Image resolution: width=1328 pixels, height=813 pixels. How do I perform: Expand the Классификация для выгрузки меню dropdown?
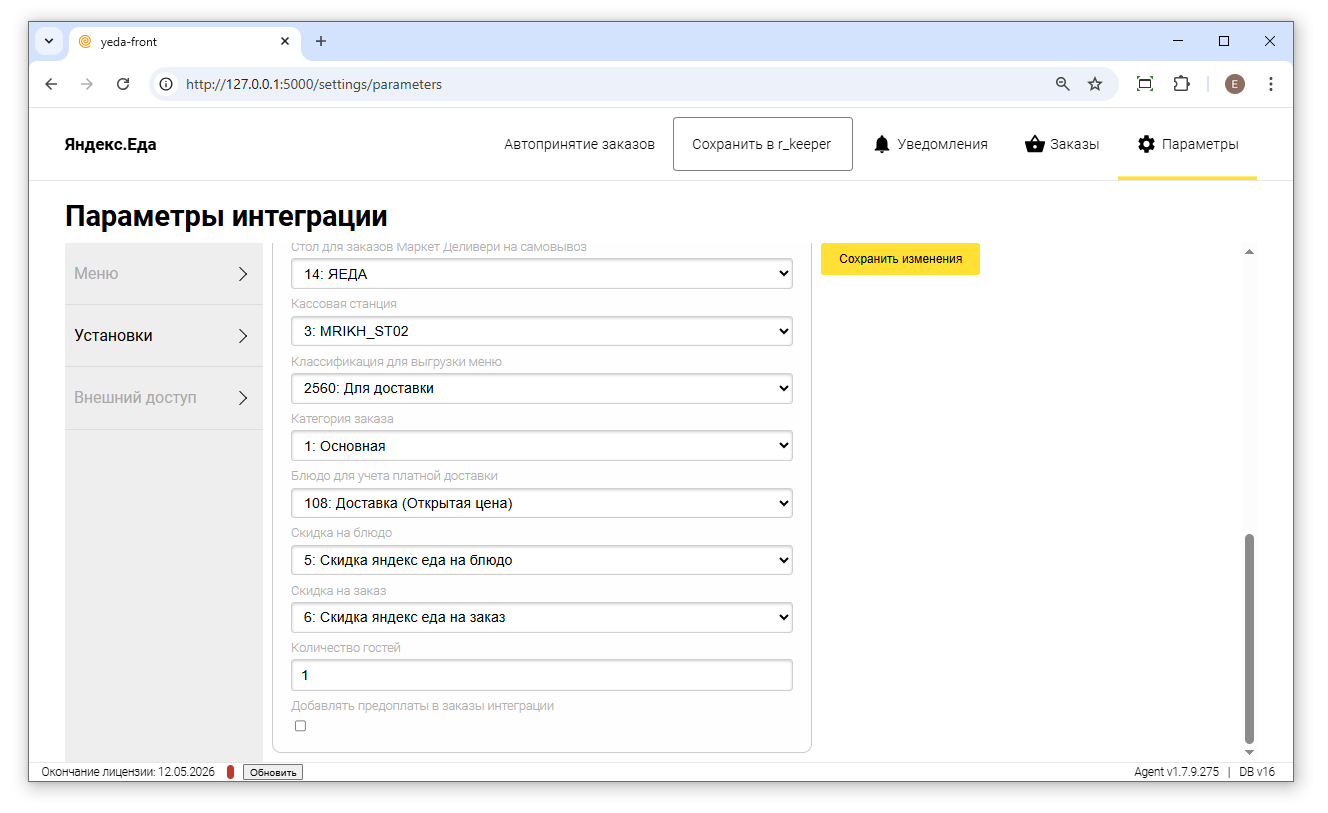coord(541,388)
